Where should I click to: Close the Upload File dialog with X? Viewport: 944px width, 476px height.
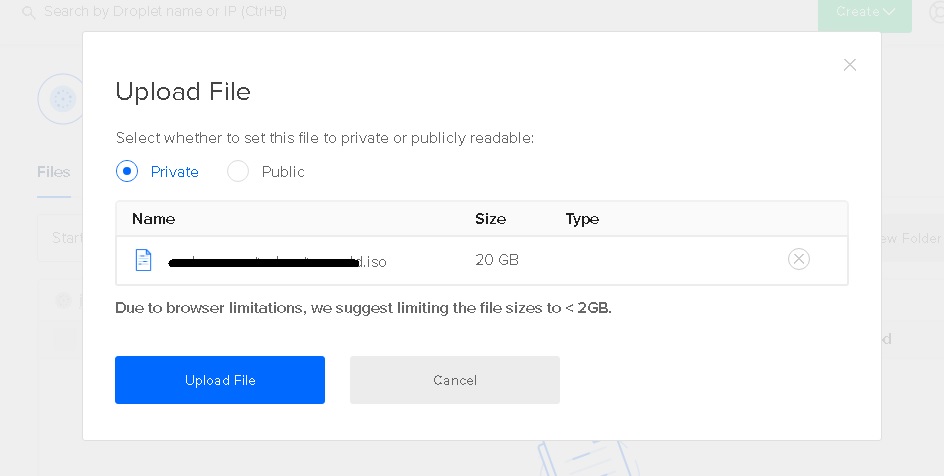coord(849,65)
